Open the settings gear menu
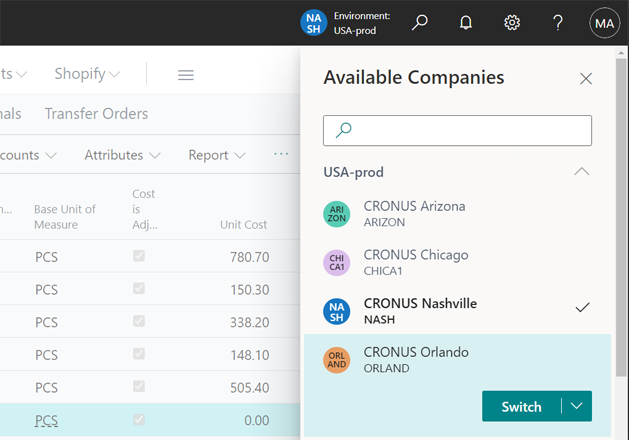 (x=512, y=22)
